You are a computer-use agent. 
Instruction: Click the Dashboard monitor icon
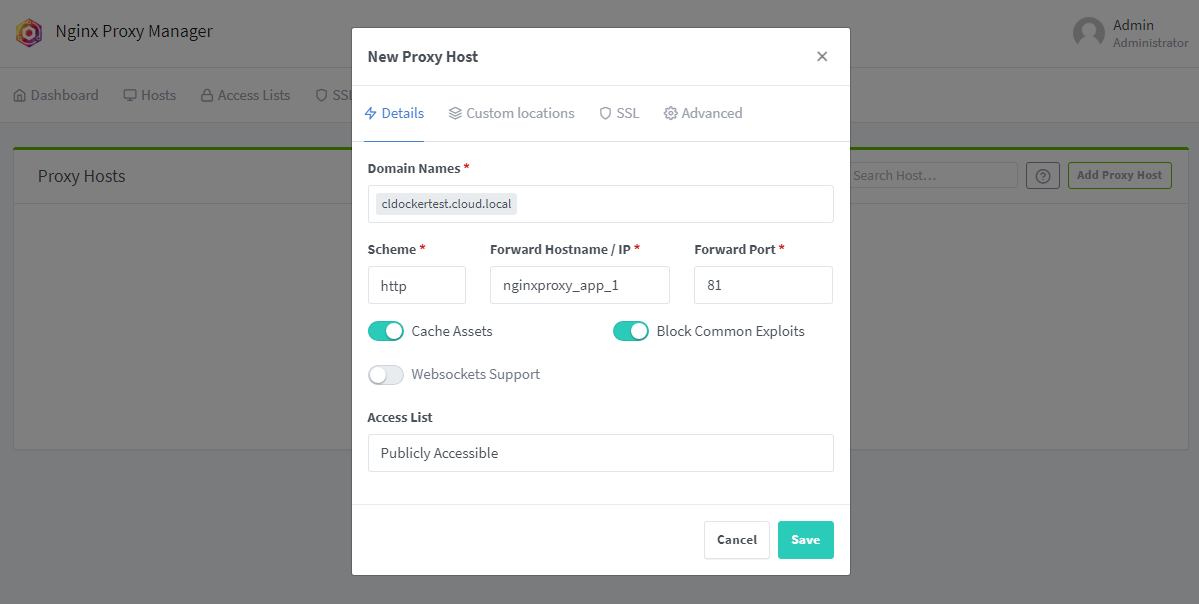tap(19, 95)
